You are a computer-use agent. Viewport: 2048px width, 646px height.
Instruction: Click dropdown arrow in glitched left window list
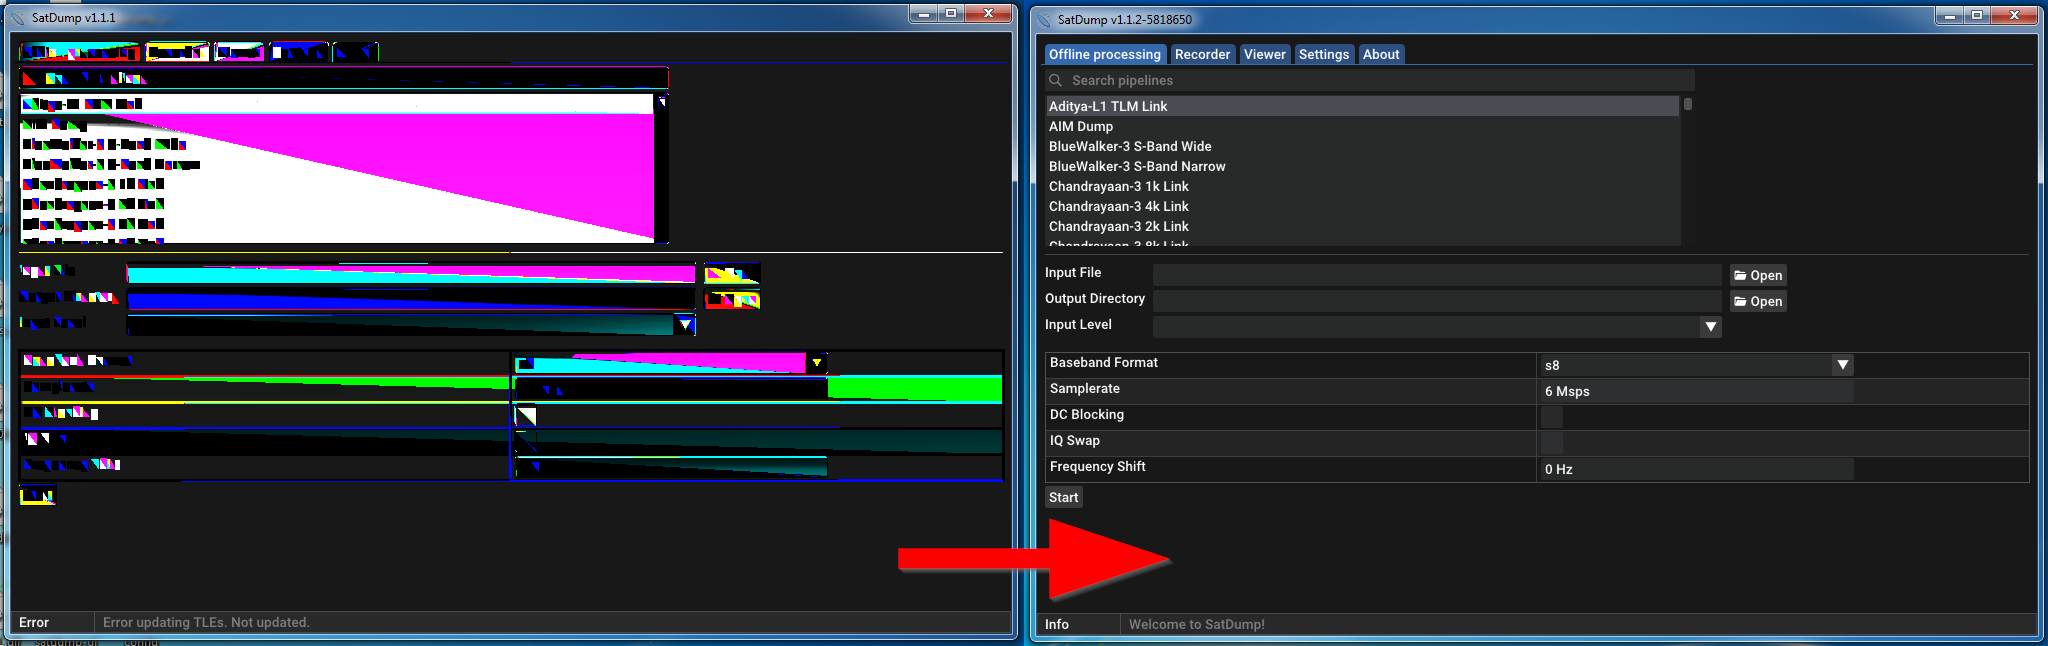click(661, 102)
